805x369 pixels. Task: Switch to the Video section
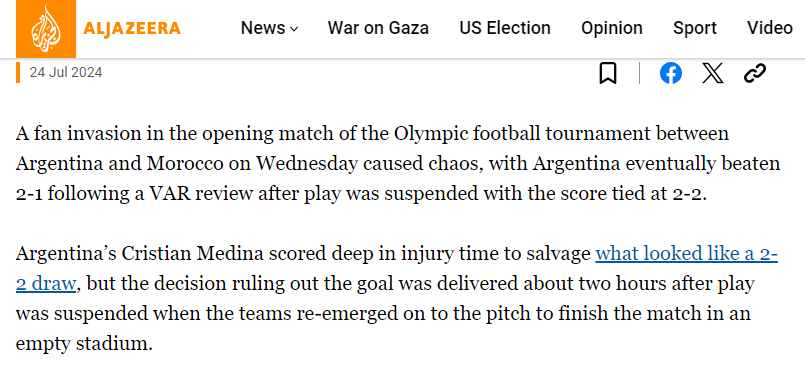[770, 28]
